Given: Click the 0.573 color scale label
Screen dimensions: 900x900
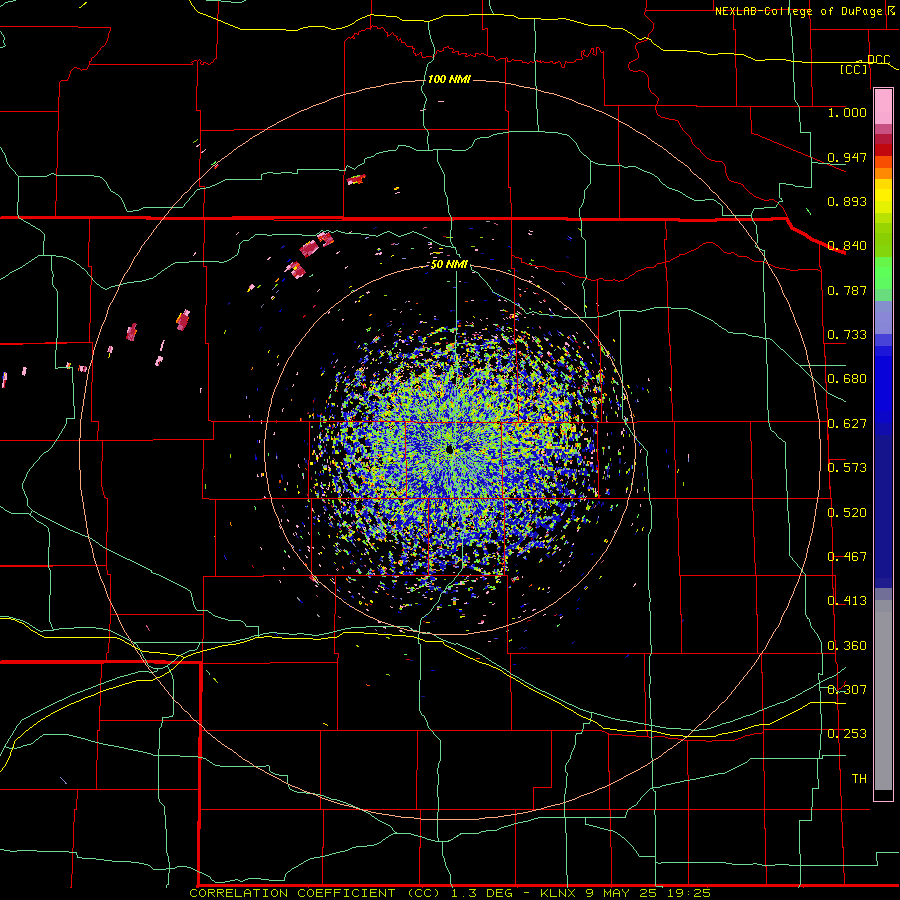Looking at the screenshot, I should [847, 468].
